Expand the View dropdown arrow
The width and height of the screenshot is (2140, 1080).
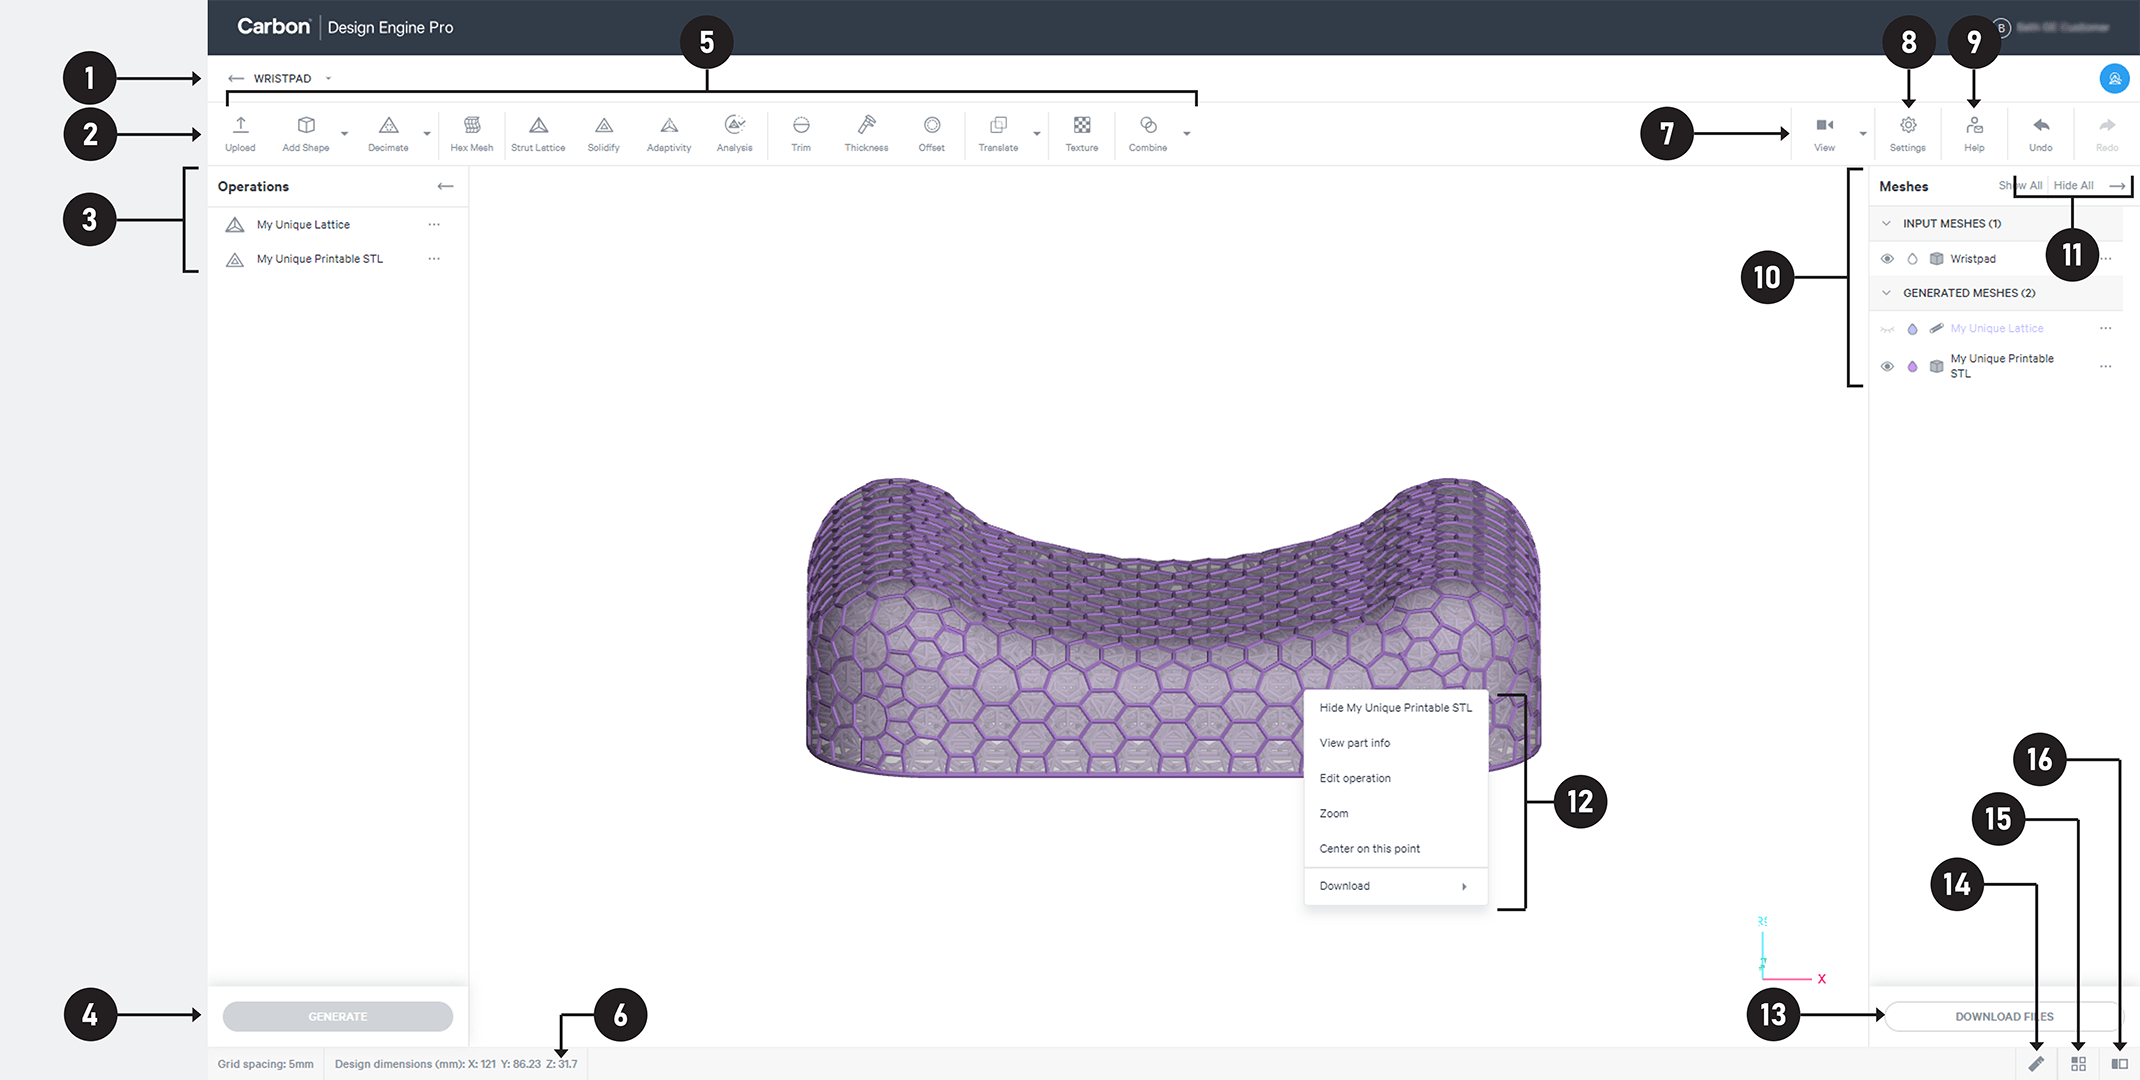pyautogui.click(x=1863, y=133)
